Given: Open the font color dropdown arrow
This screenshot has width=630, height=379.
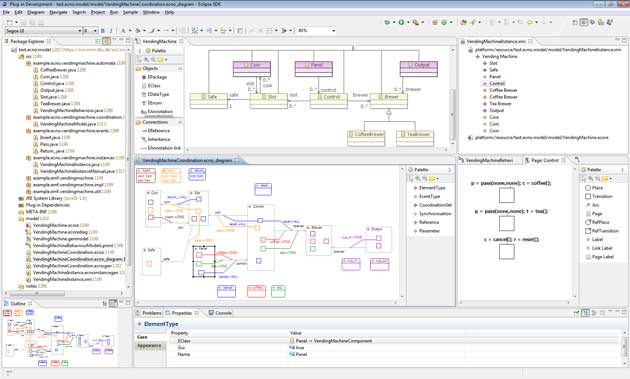Looking at the screenshot, I should (x=129, y=31).
